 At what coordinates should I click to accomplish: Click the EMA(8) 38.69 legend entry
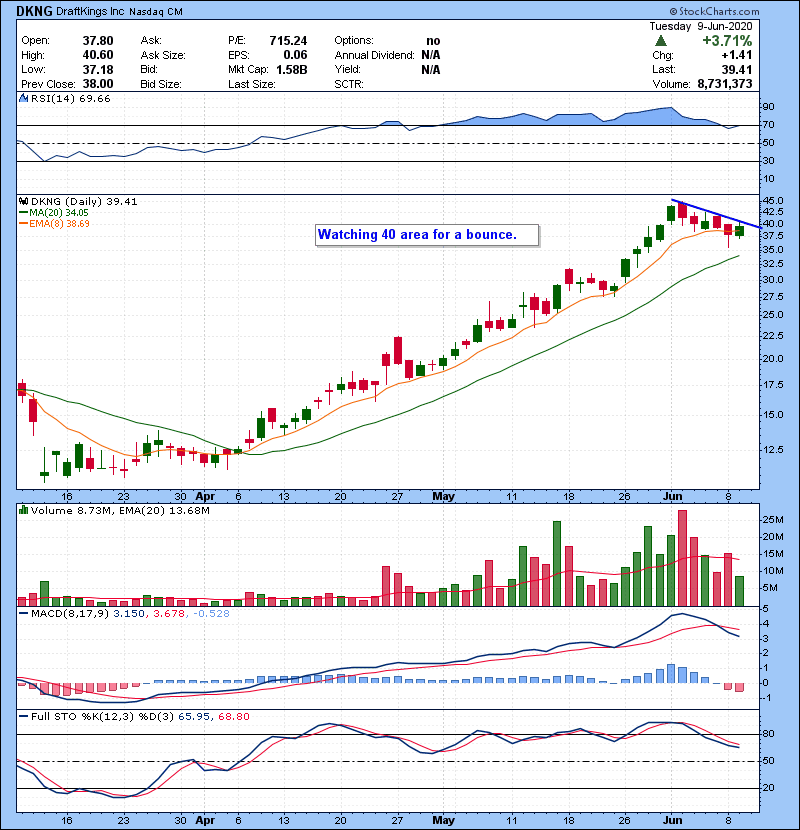pos(54,224)
